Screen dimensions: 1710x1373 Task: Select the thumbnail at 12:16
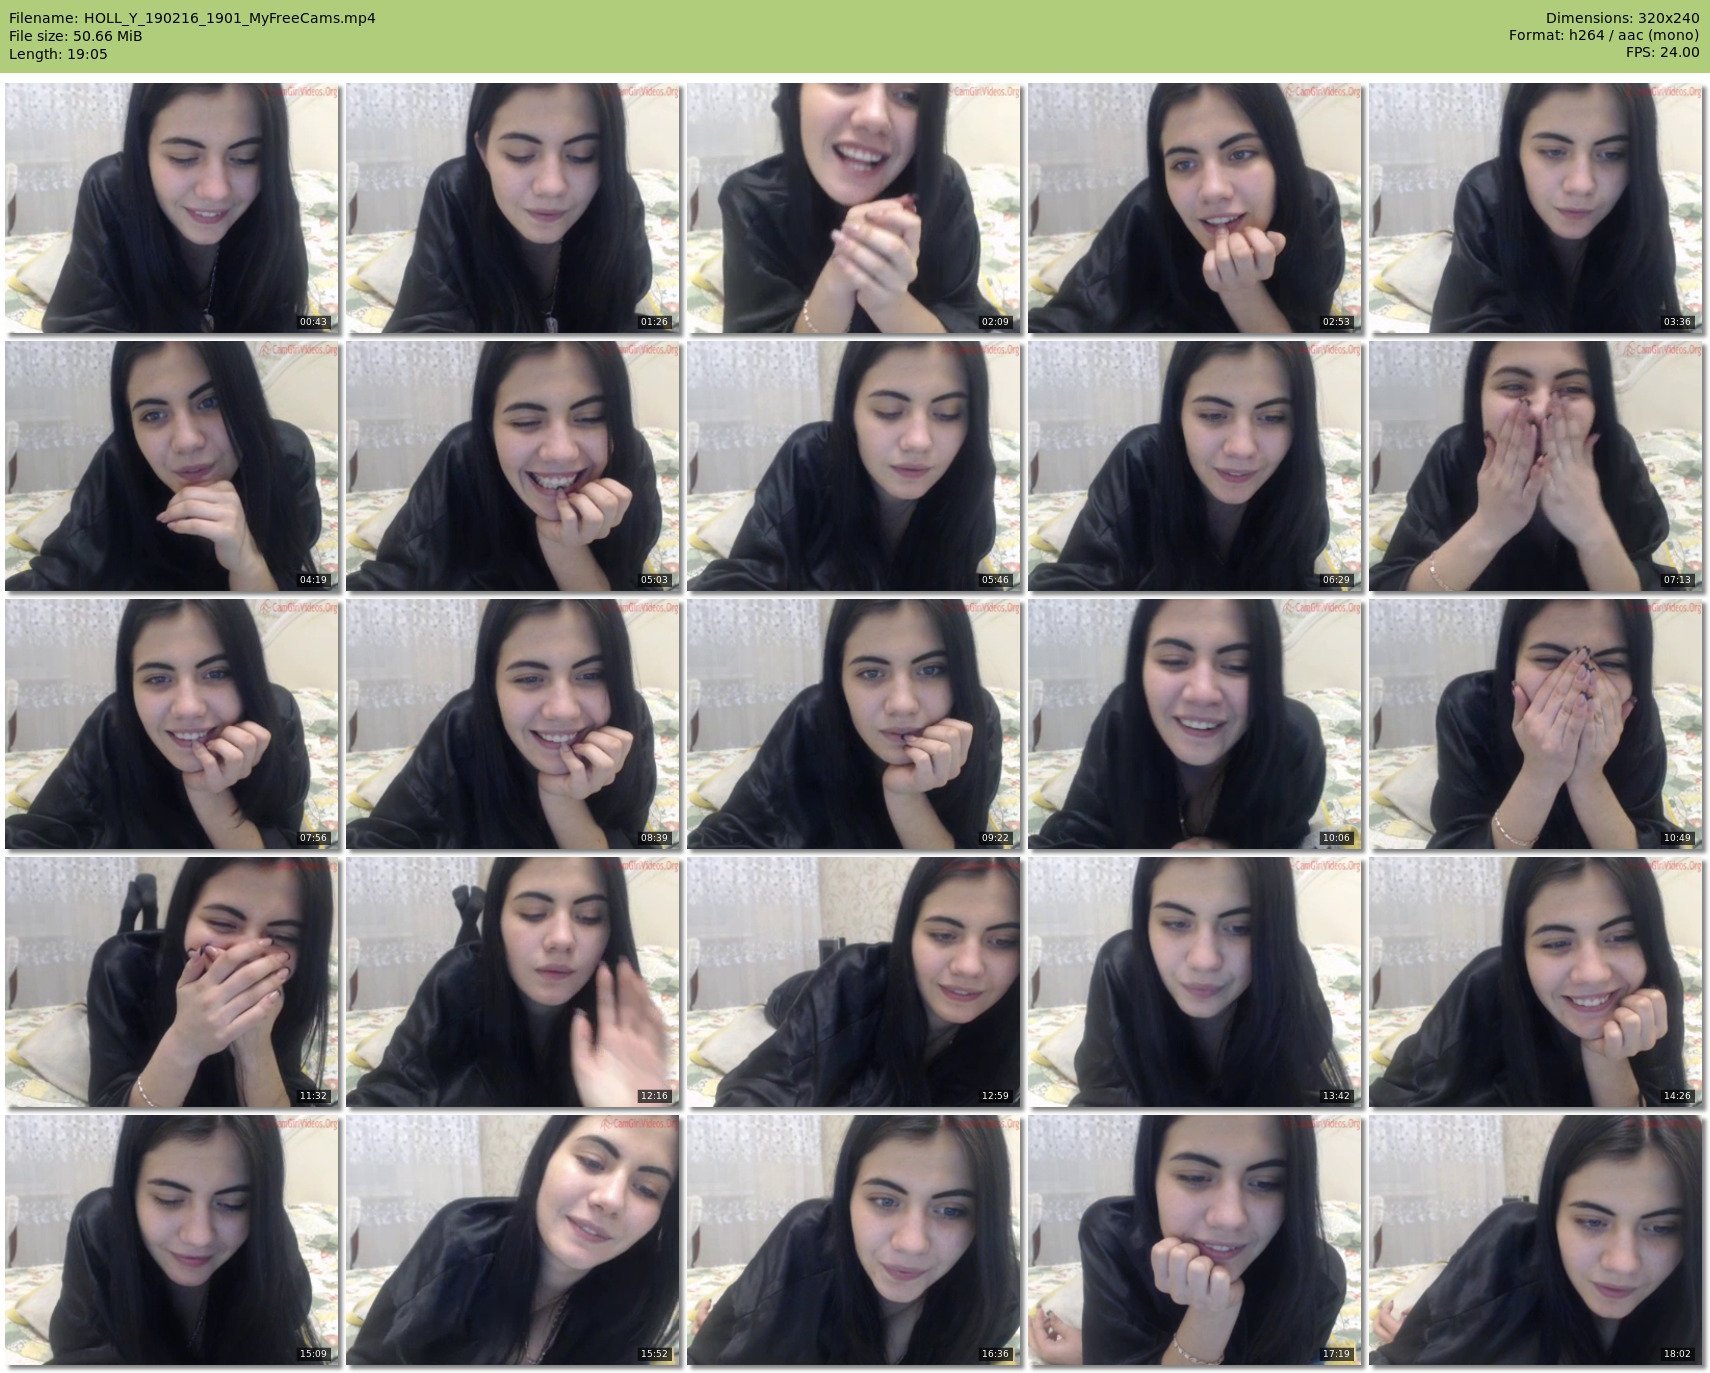coord(513,982)
